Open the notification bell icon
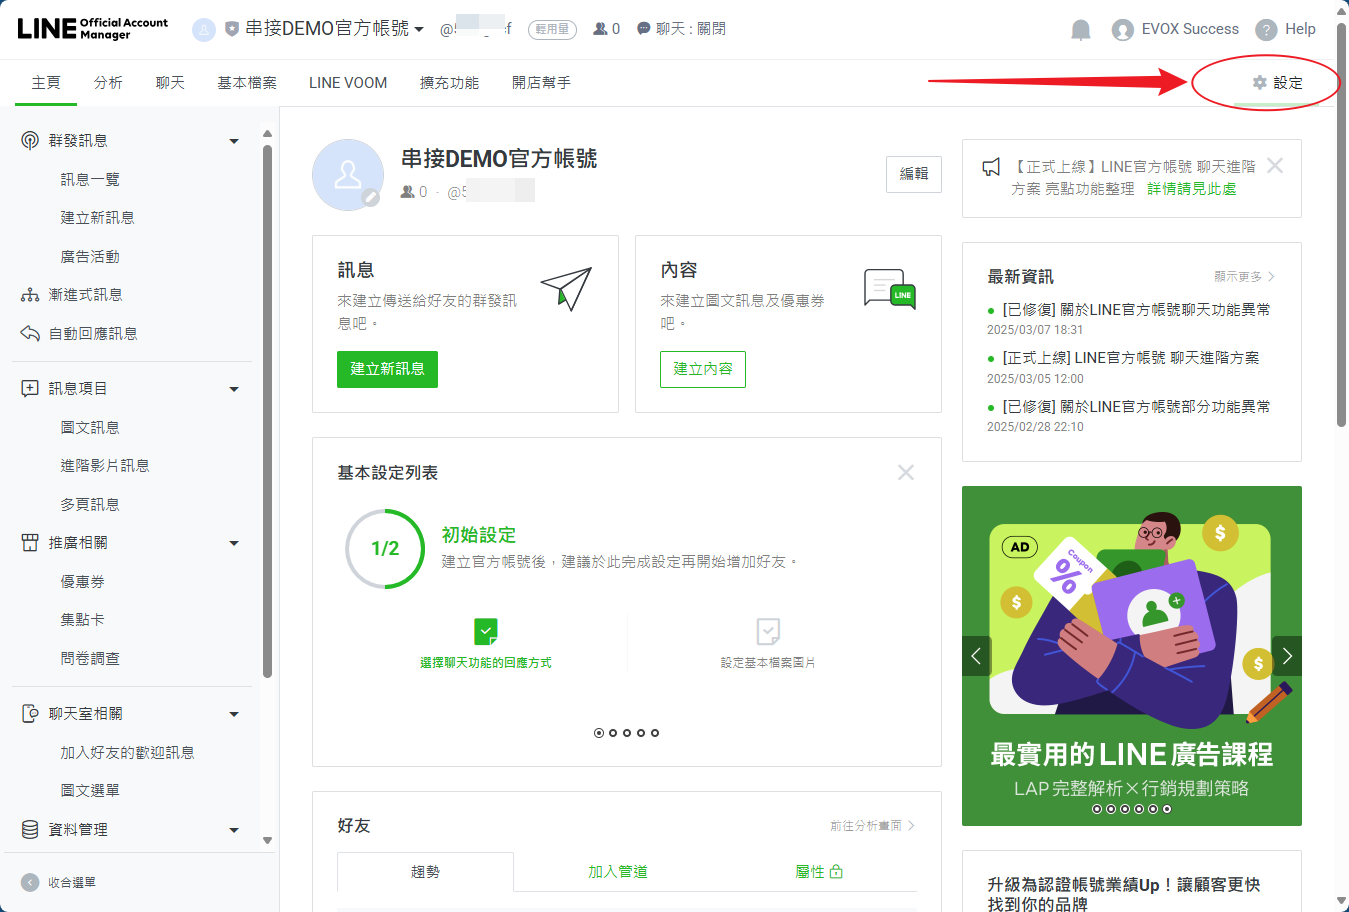The width and height of the screenshot is (1349, 912). [x=1081, y=30]
